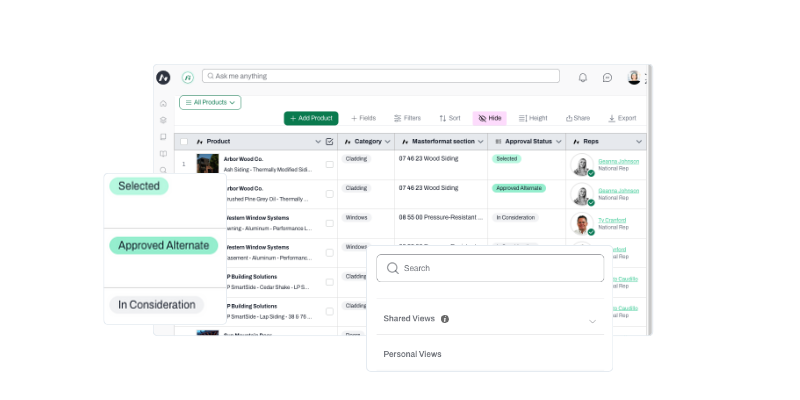Open the layers icon in sidebar
This screenshot has width=800, height=400.
163,120
